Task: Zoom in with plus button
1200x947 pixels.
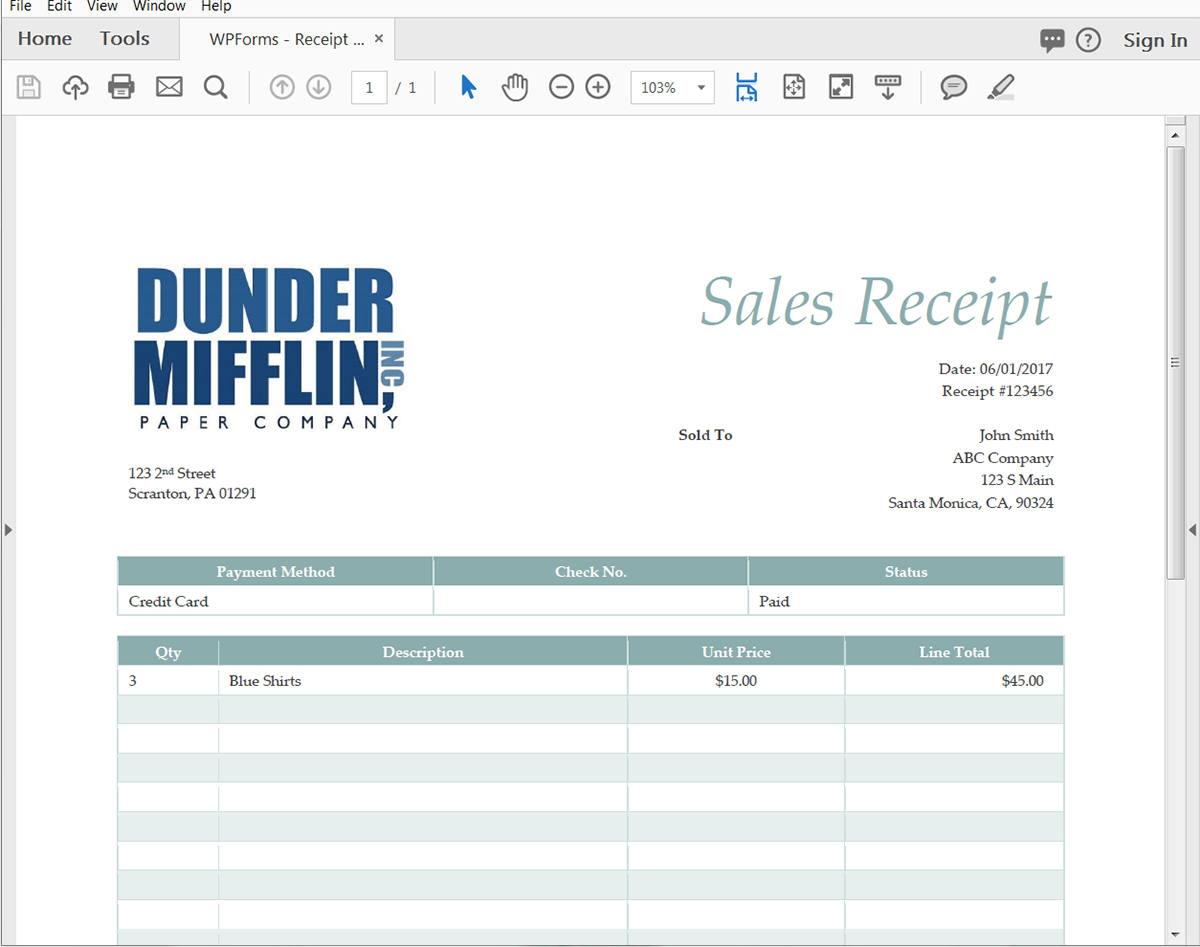Action: pos(597,87)
